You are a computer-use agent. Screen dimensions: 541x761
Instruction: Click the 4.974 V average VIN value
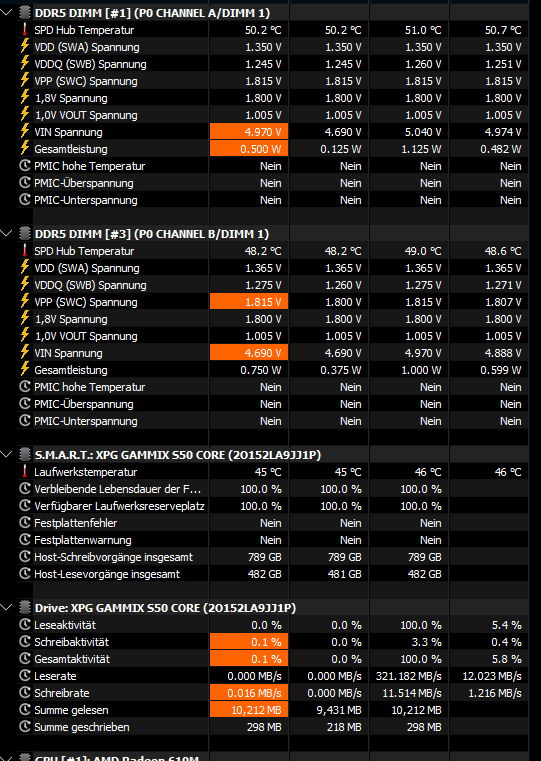[503, 132]
